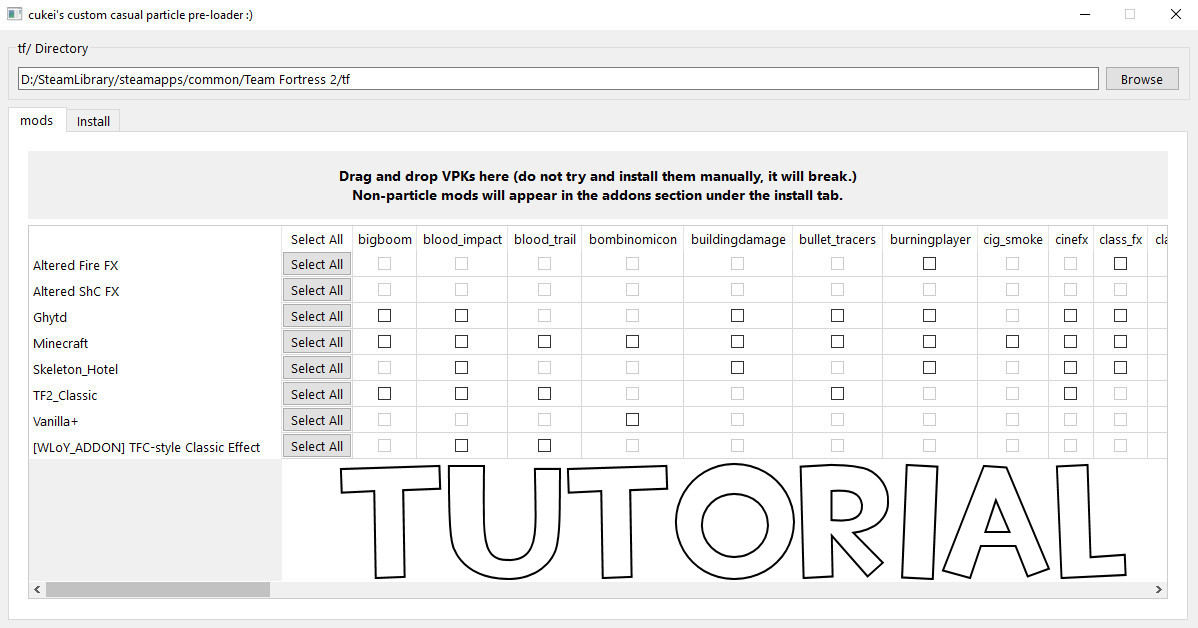The image size is (1198, 628).
Task: Toggle cig_smoke for Minecraft
Action: tap(1012, 341)
